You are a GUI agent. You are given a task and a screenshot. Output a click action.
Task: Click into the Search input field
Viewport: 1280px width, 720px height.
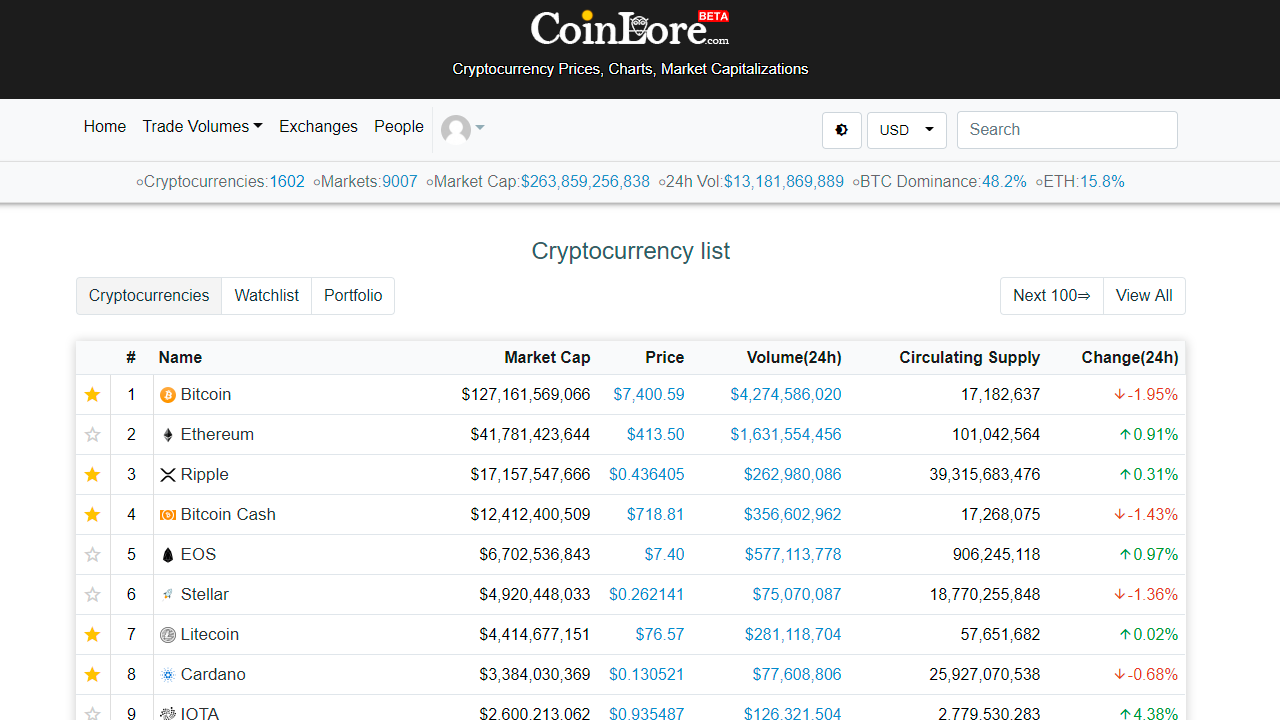1067,130
